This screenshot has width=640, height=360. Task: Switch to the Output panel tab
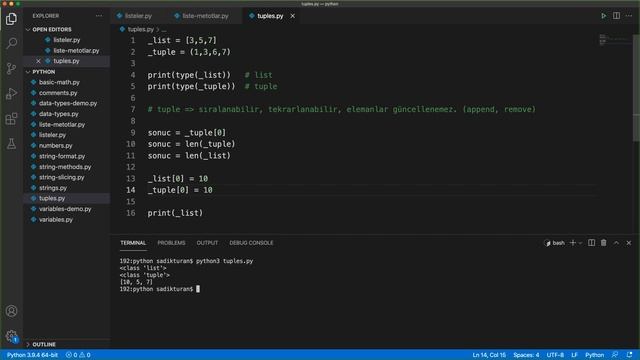point(207,243)
